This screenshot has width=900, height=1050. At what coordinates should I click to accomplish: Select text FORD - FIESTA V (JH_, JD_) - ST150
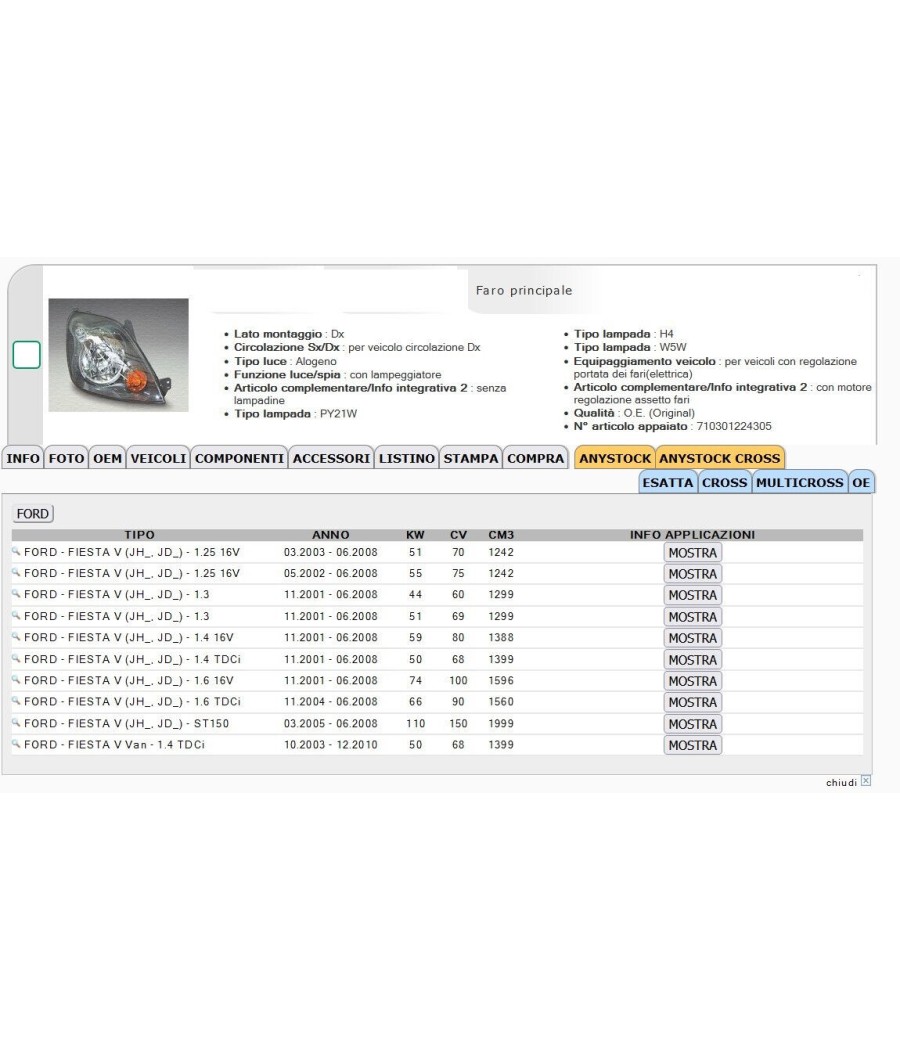[127, 723]
